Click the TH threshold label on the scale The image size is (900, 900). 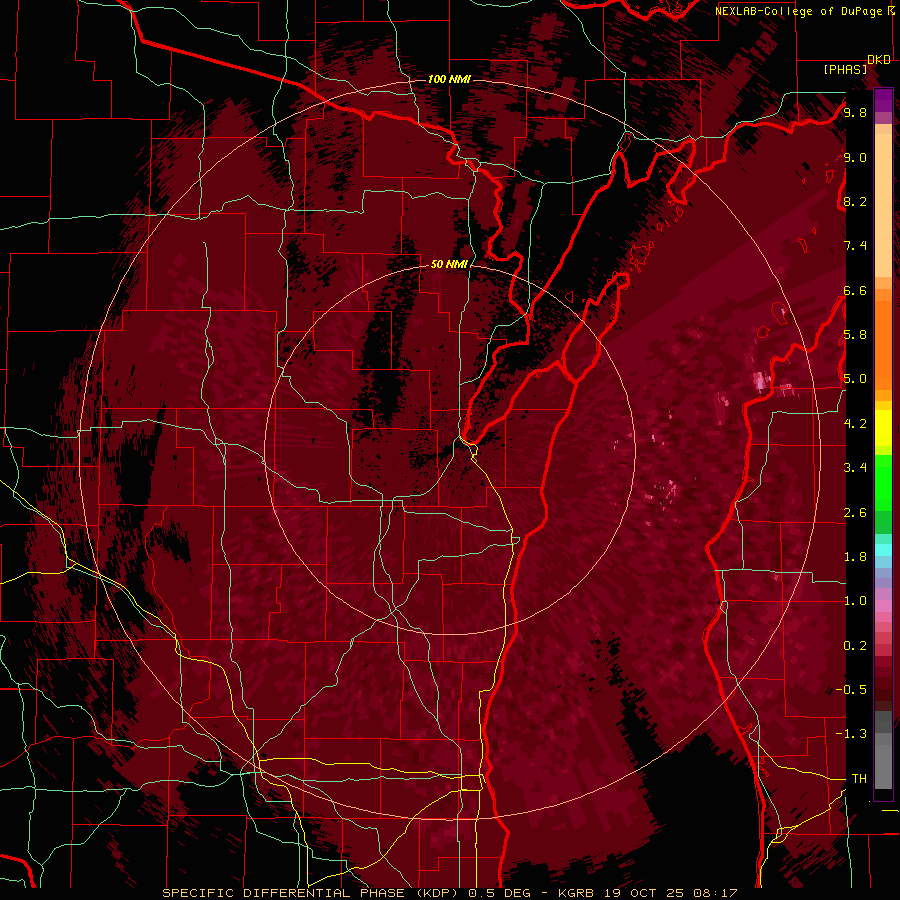click(x=859, y=779)
